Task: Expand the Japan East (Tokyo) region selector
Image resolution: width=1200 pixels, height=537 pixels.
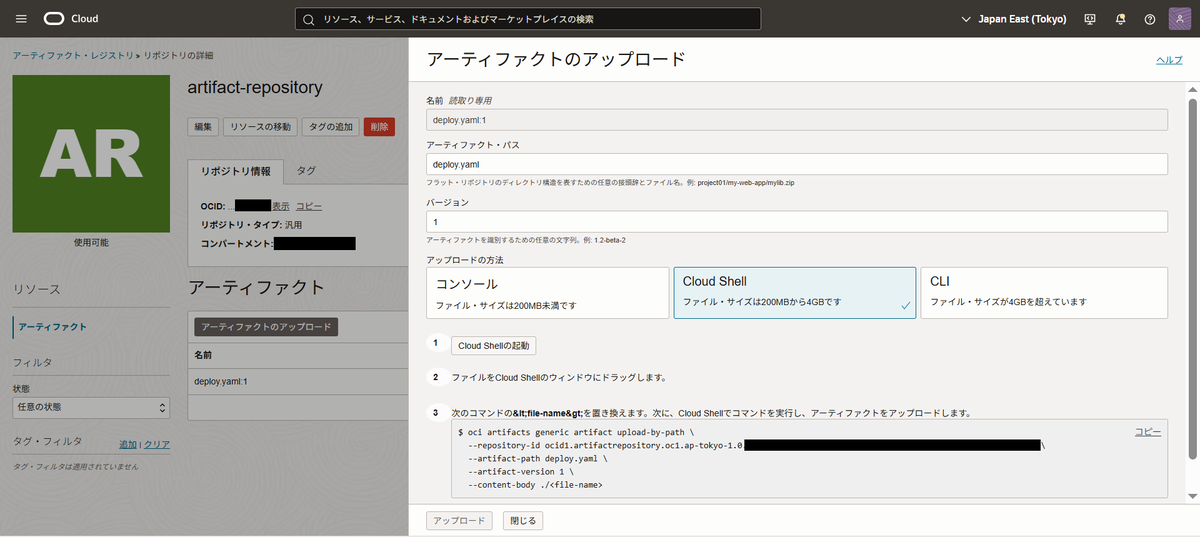Action: [1013, 19]
